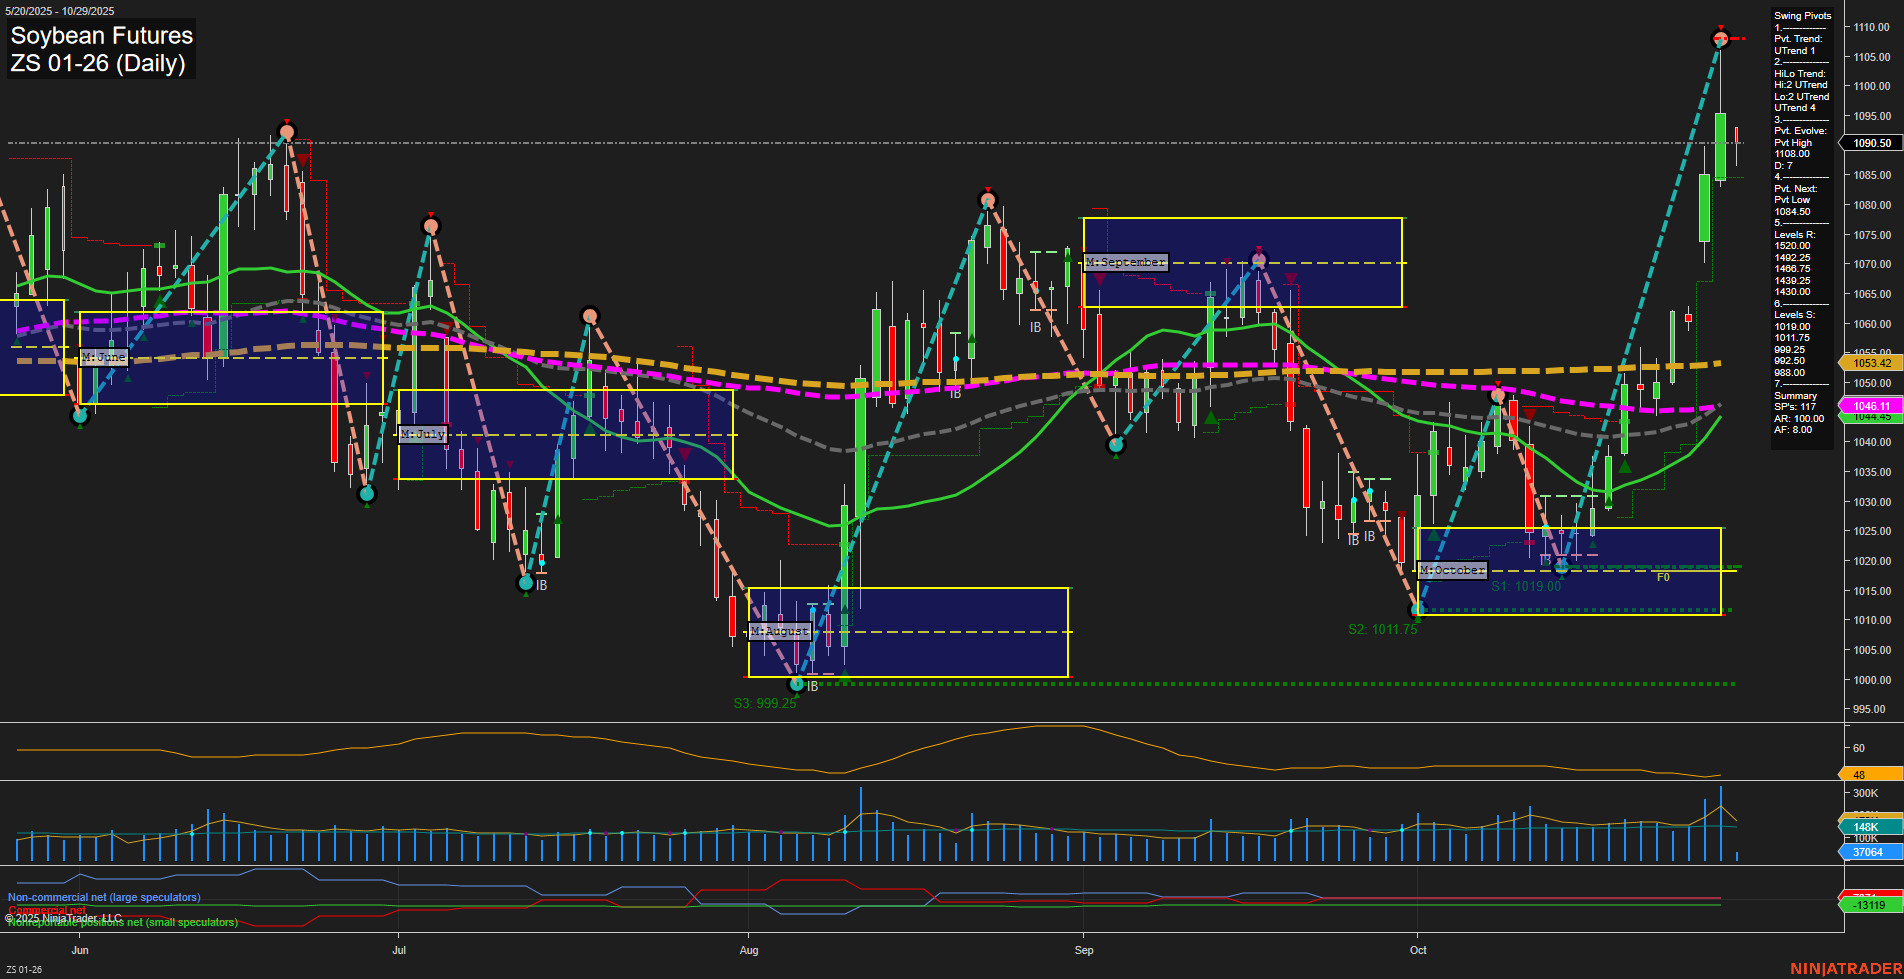
Task: Click the M:September range box label
Action: coord(1126,262)
